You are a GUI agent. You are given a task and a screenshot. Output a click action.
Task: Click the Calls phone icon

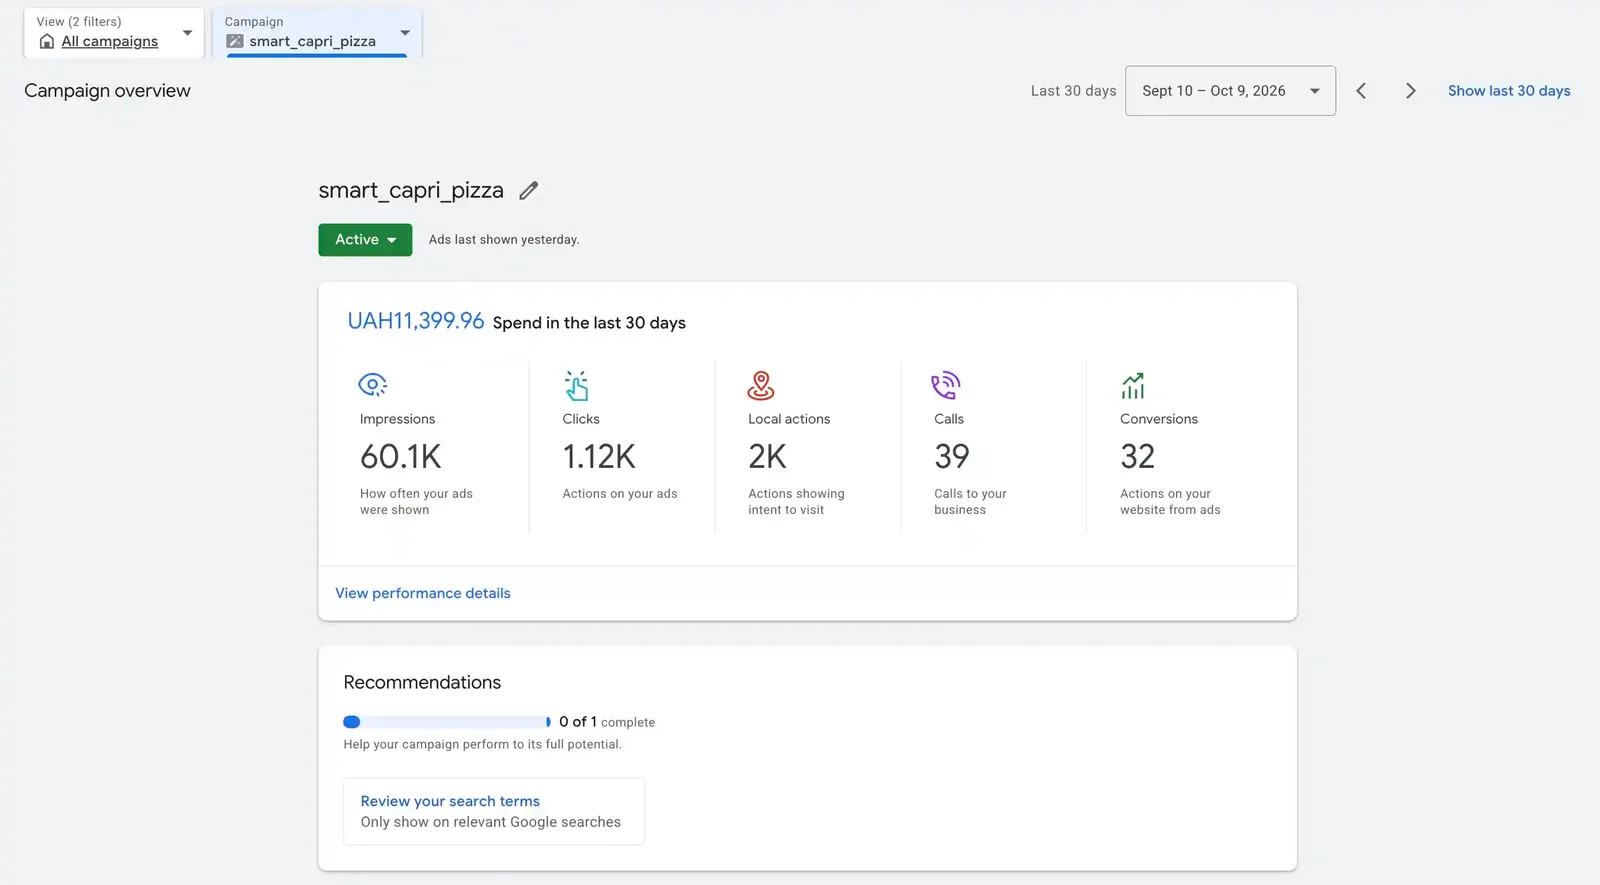[x=946, y=385]
